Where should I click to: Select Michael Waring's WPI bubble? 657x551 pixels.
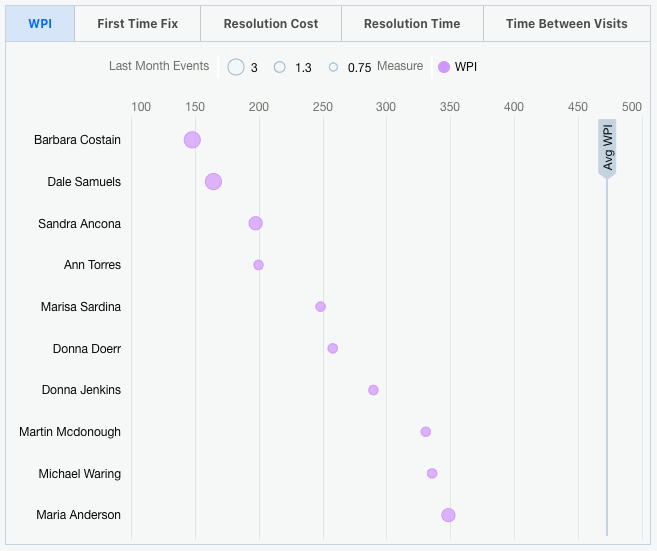pyautogui.click(x=432, y=473)
